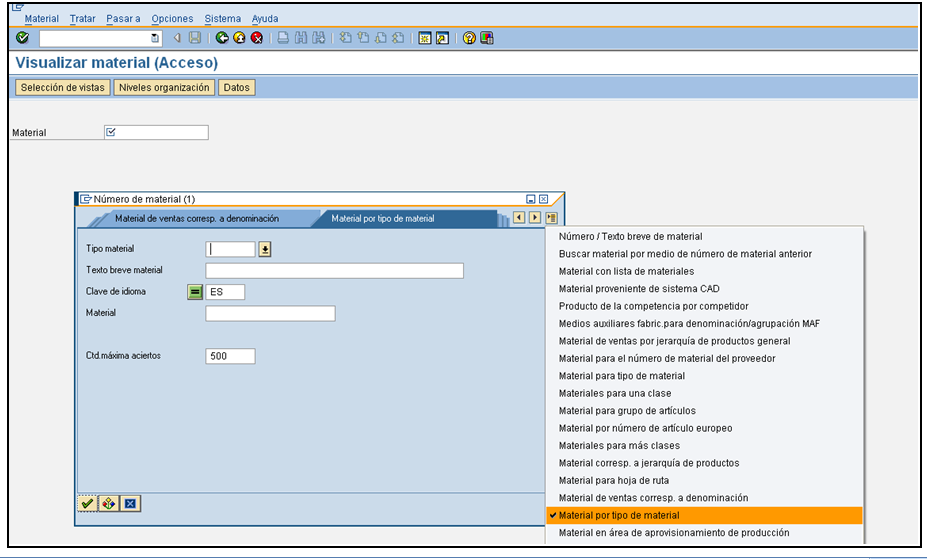927x559 pixels.
Task: Choose Material con lista de materiales
Action: [x=704, y=271]
